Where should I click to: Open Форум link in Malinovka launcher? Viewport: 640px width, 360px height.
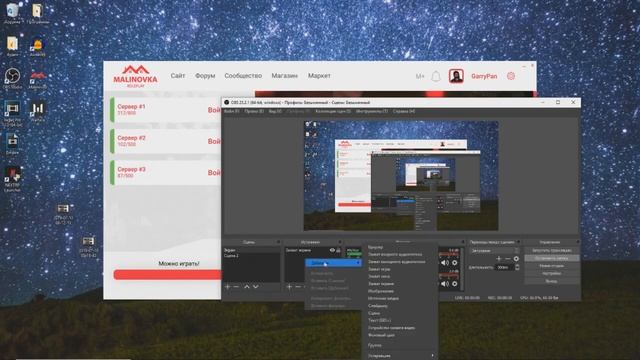tap(205, 76)
